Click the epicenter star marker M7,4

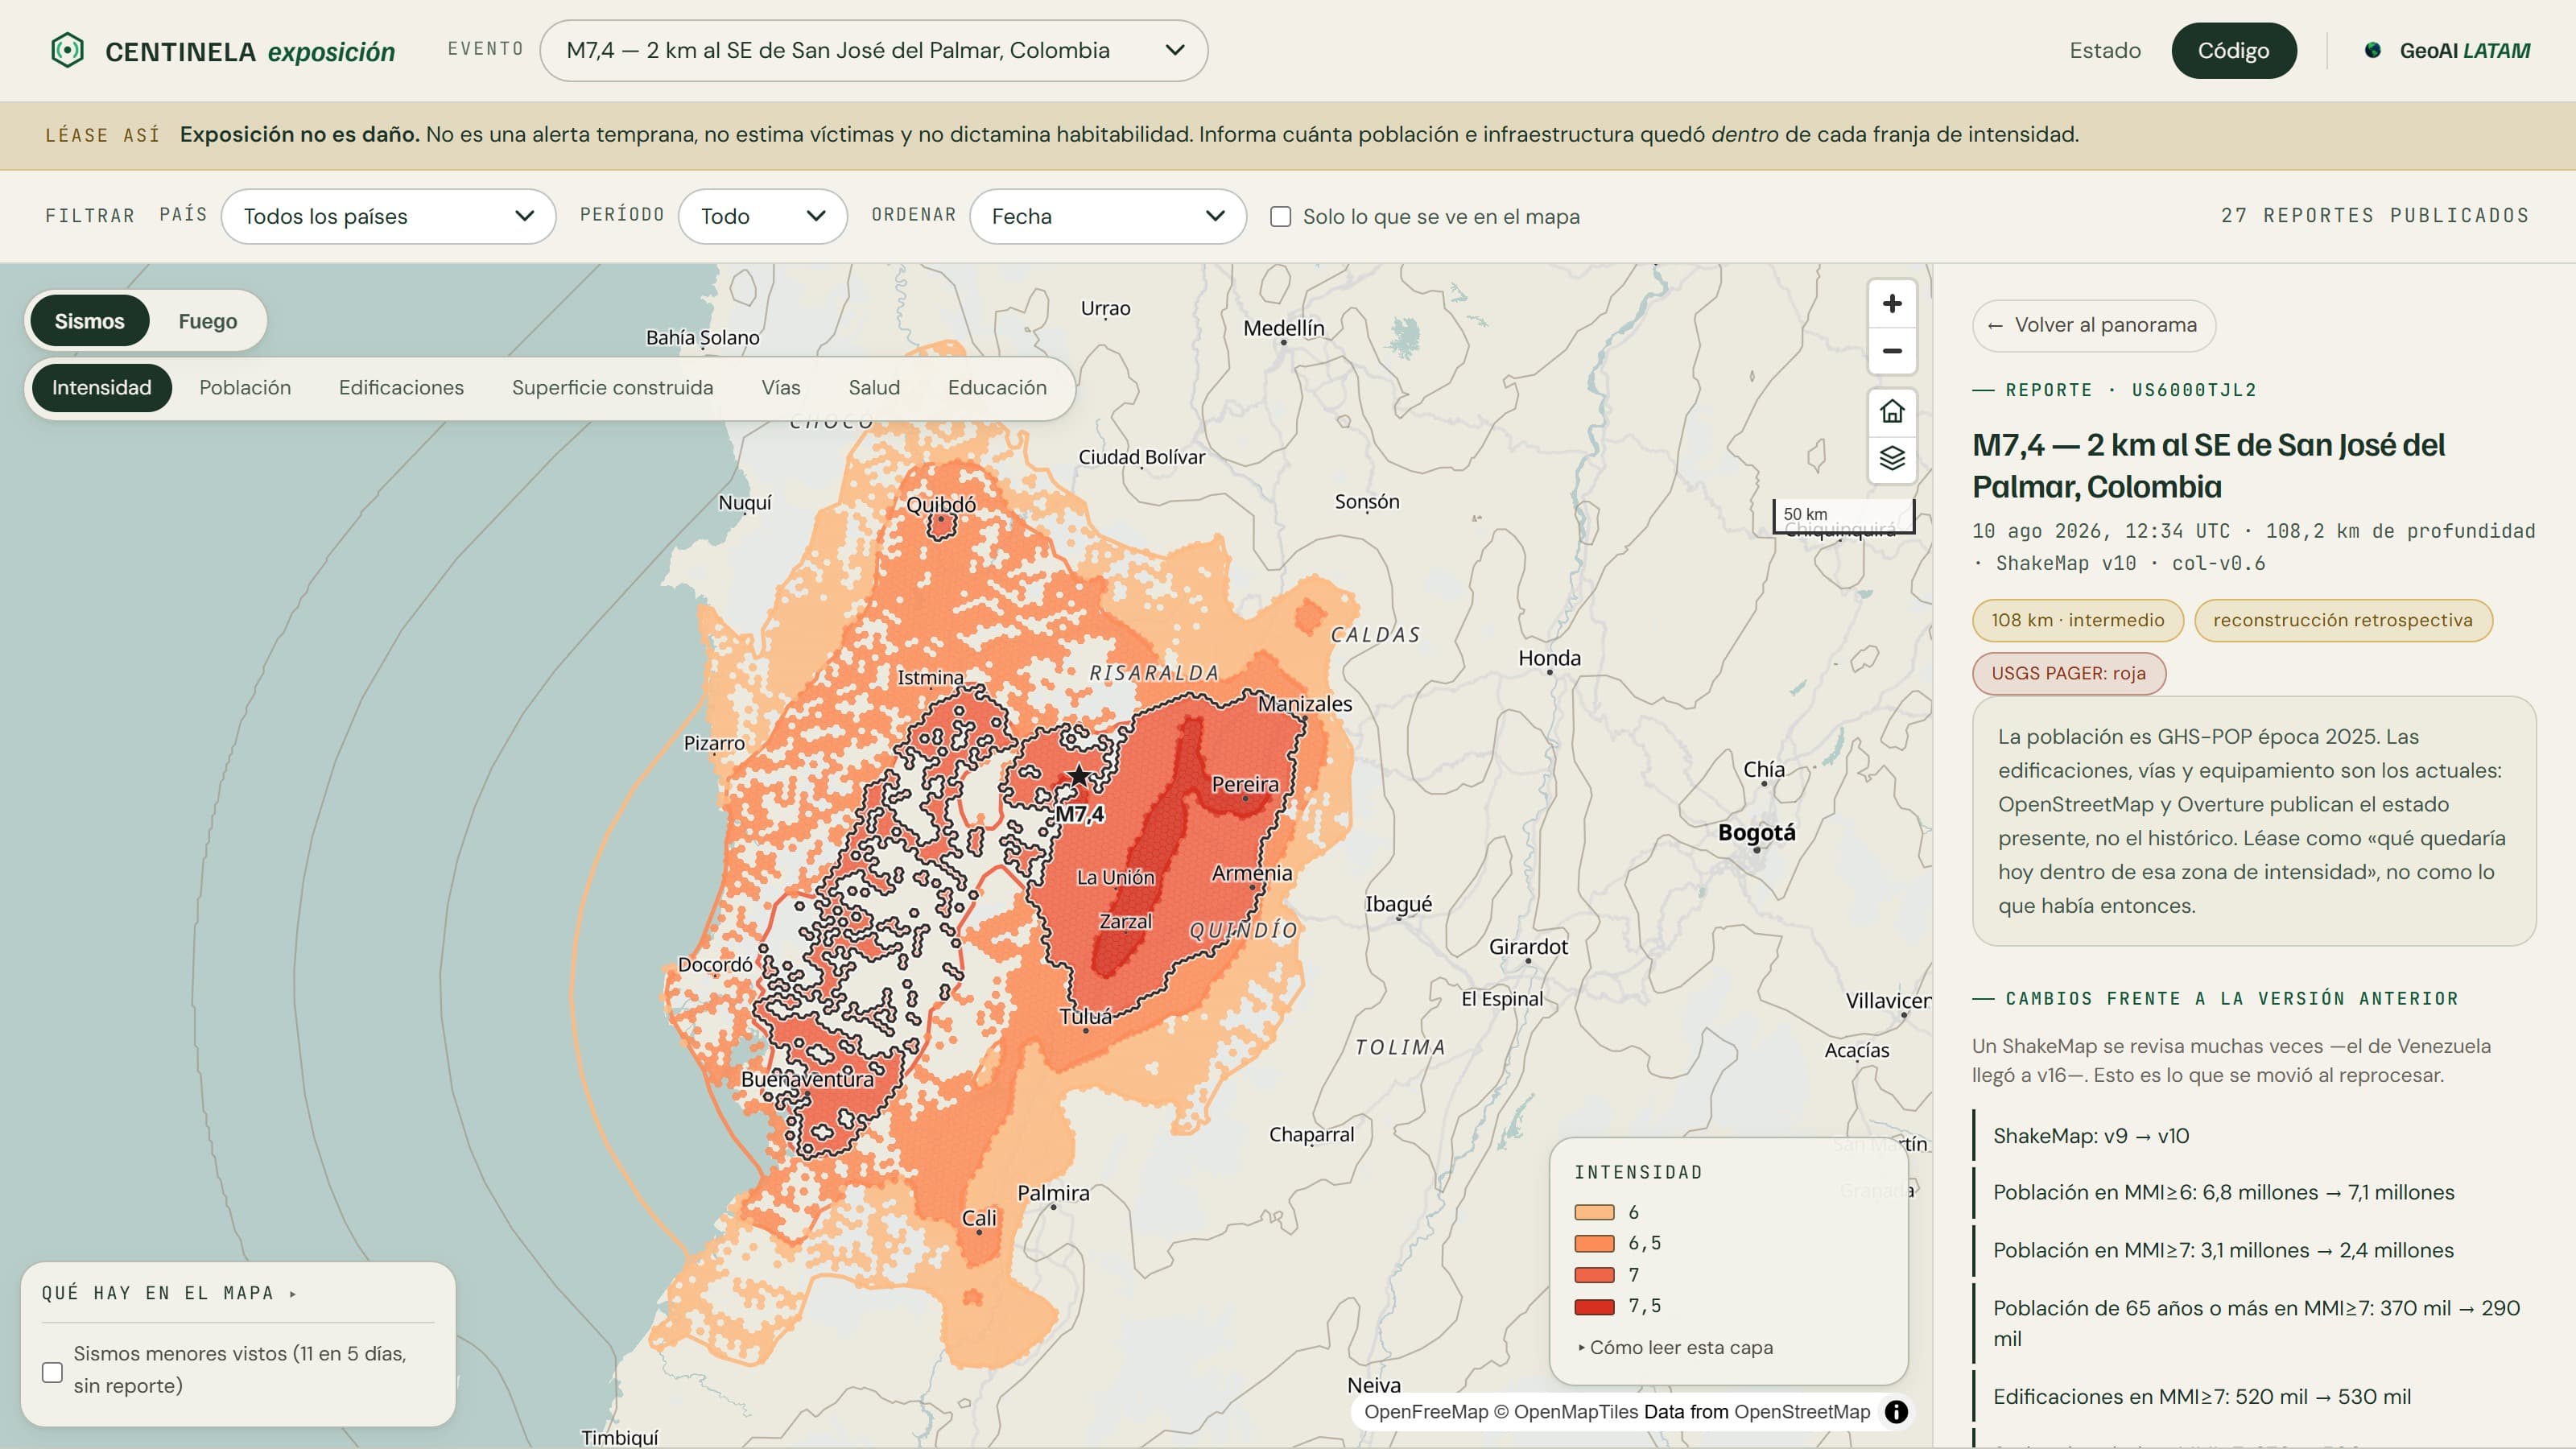pos(1078,775)
